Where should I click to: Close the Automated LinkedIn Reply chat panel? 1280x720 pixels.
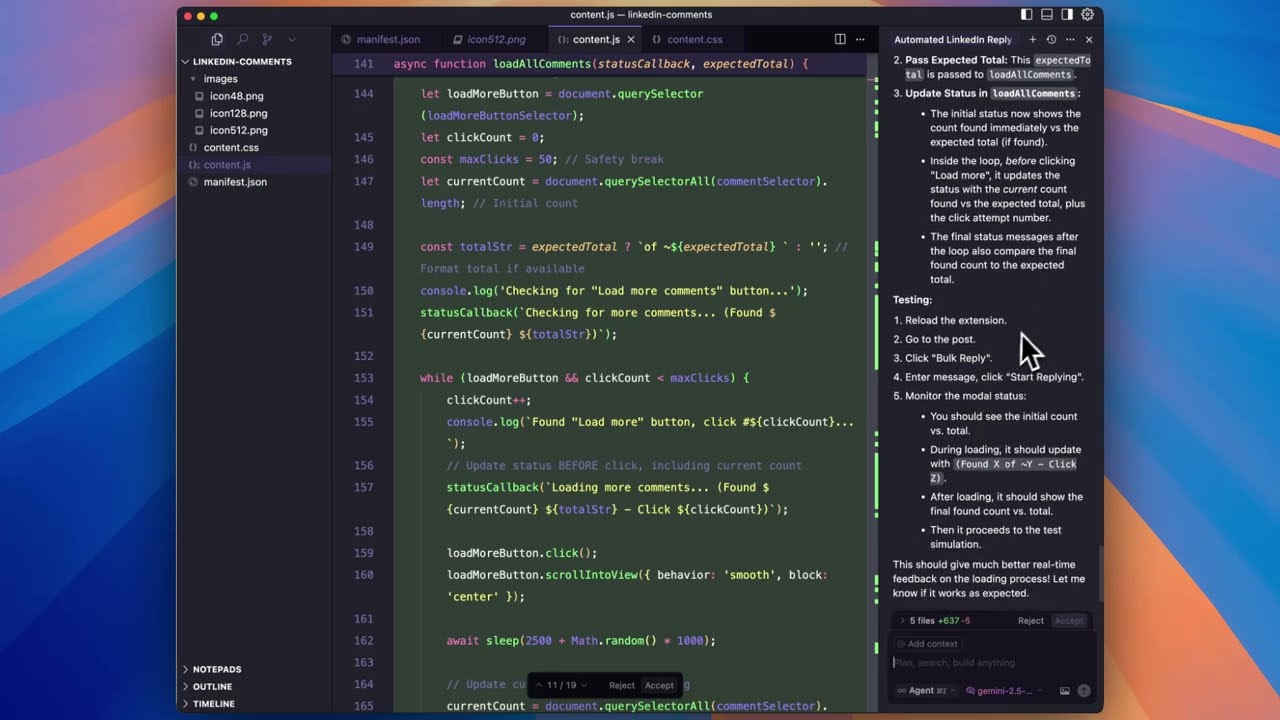point(1089,40)
